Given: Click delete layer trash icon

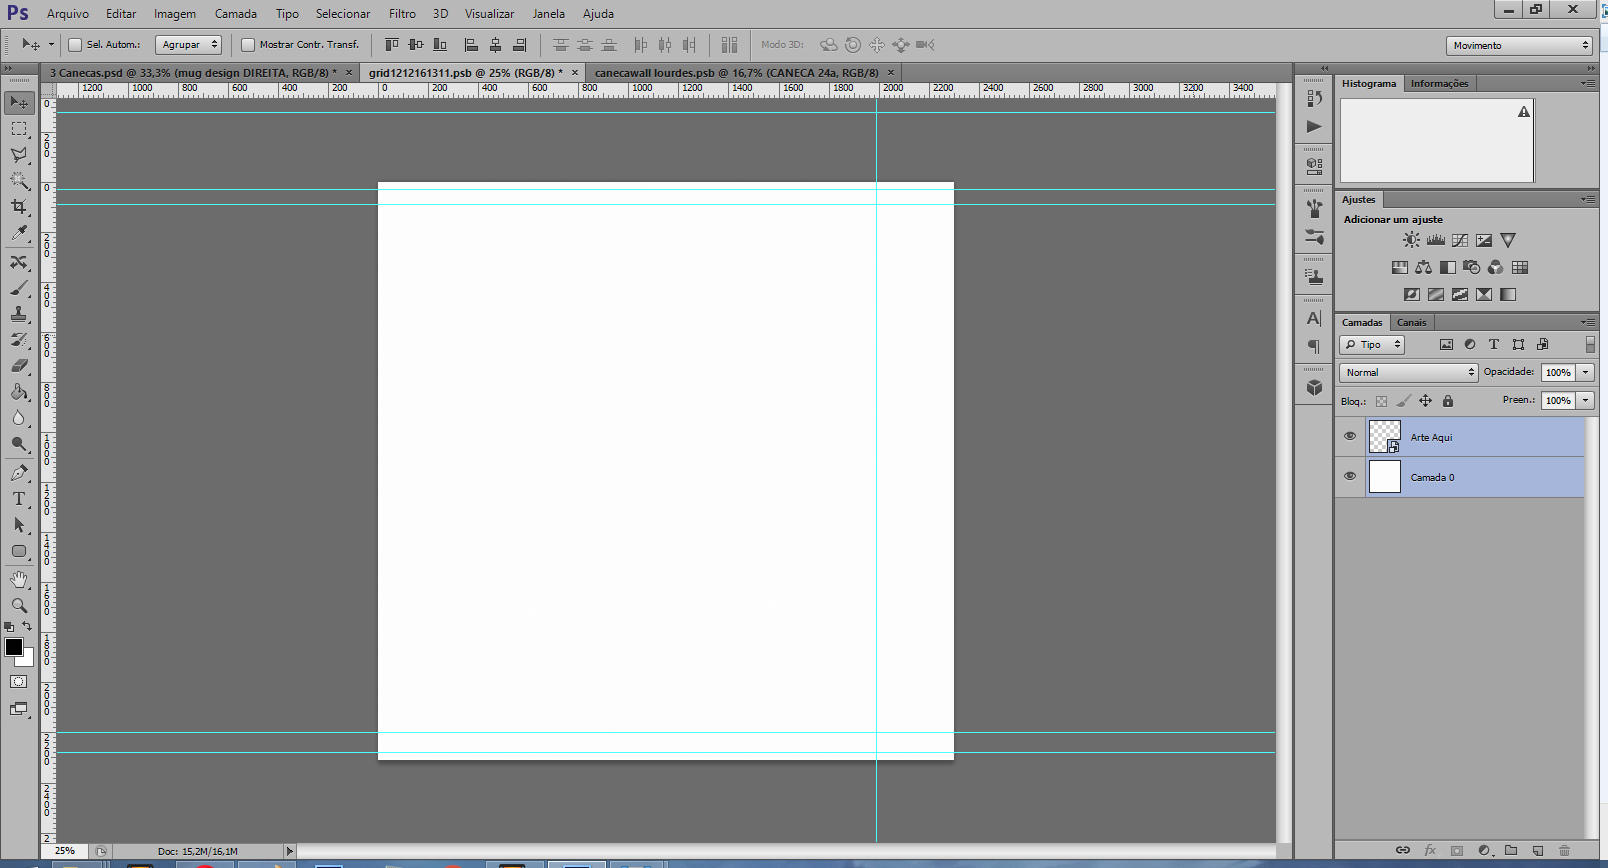Looking at the screenshot, I should [x=1564, y=851].
